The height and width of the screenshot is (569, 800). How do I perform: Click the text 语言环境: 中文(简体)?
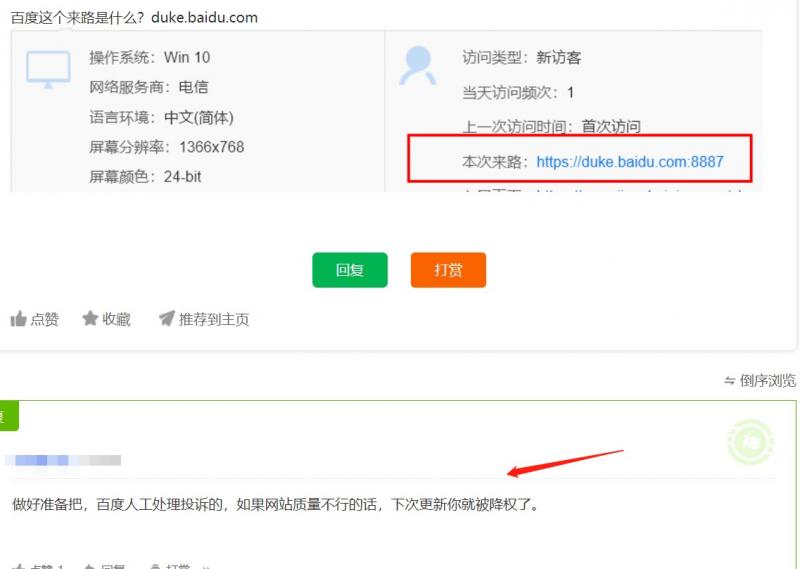[161, 117]
